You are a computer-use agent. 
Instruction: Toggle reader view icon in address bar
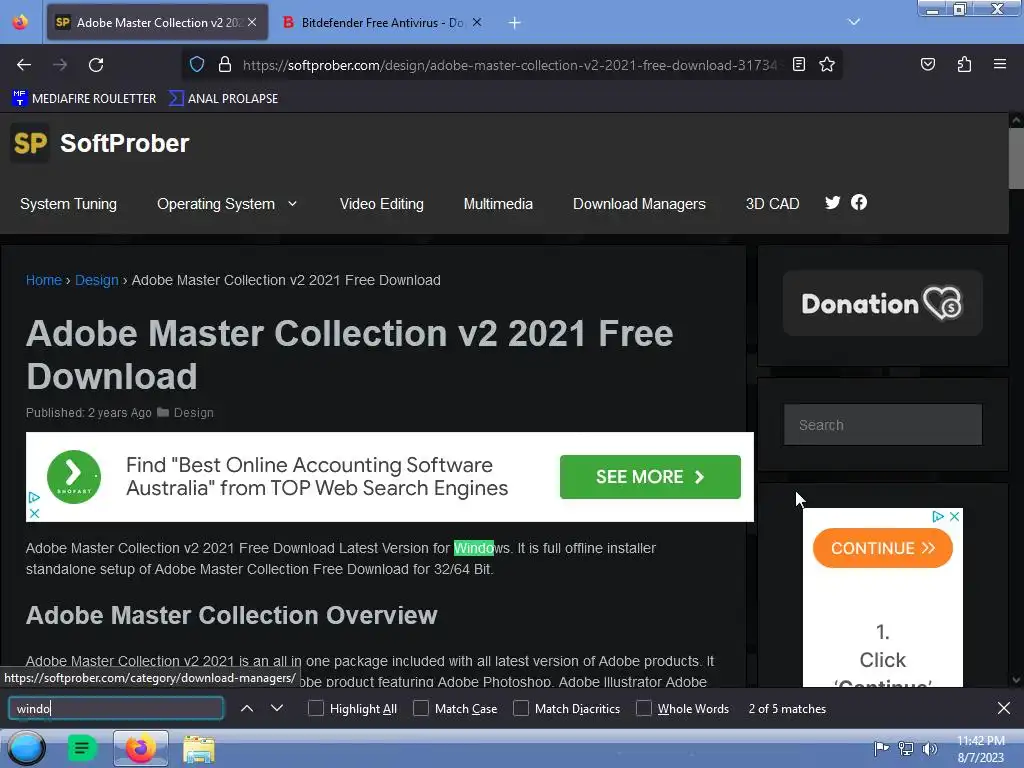pos(799,64)
